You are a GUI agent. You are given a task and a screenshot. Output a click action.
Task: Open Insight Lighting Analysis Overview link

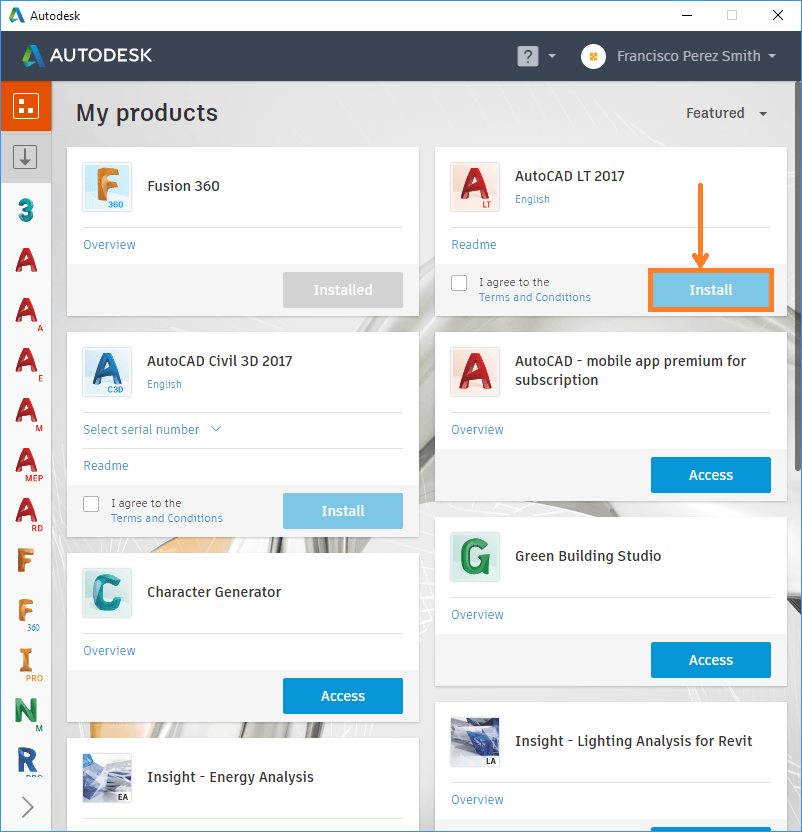(477, 800)
